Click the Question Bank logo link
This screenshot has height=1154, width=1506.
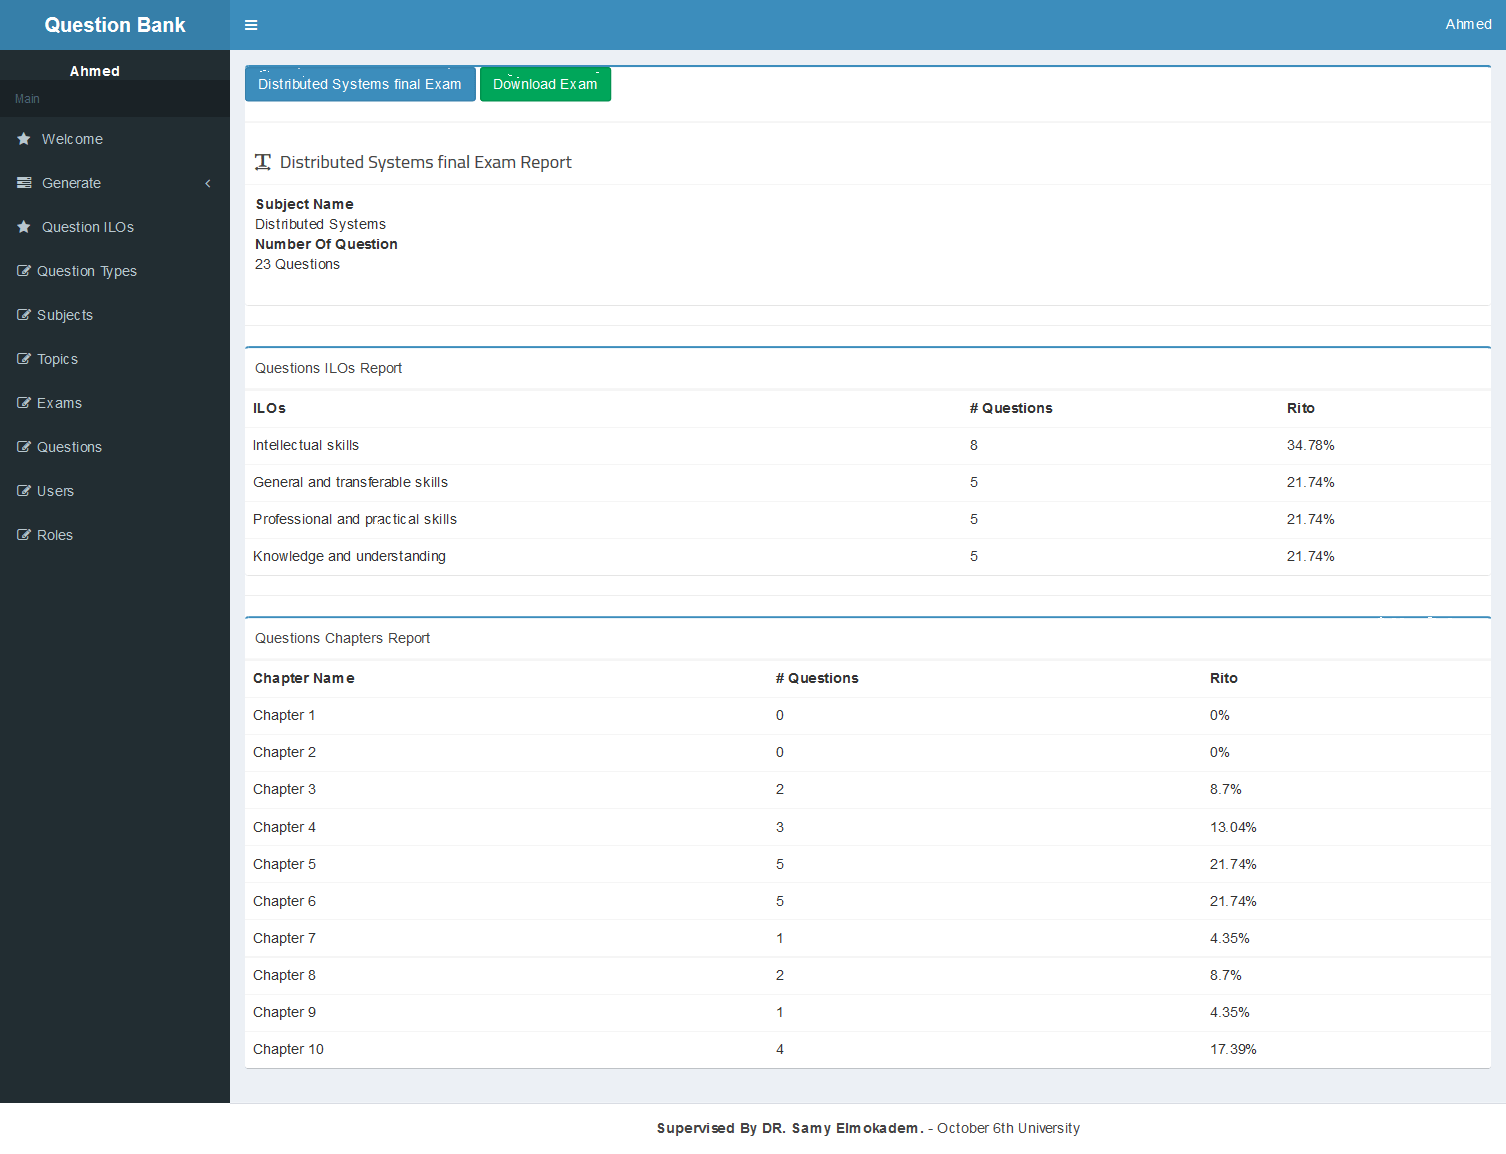click(115, 25)
